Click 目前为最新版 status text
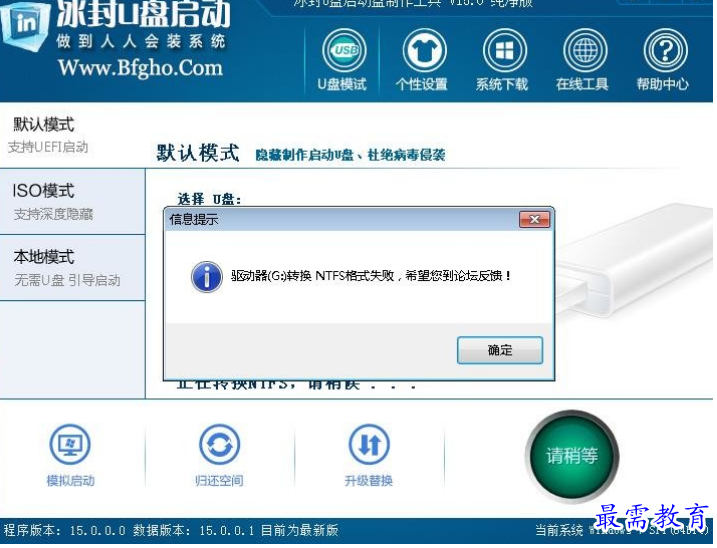This screenshot has width=717, height=548. 300,531
